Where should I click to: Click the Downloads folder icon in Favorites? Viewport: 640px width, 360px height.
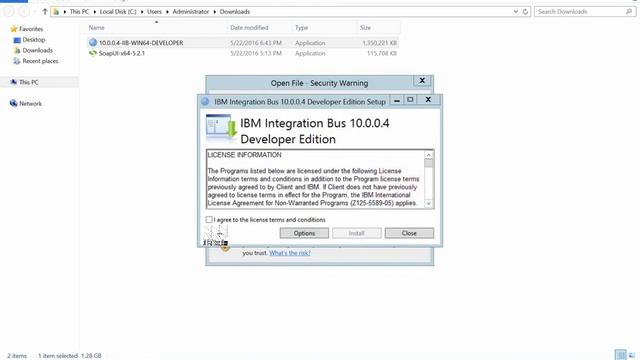point(17,50)
